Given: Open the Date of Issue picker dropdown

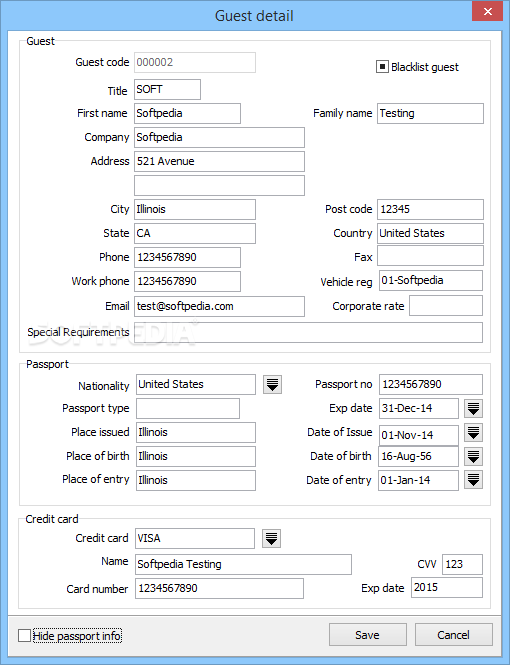Looking at the screenshot, I should (473, 433).
